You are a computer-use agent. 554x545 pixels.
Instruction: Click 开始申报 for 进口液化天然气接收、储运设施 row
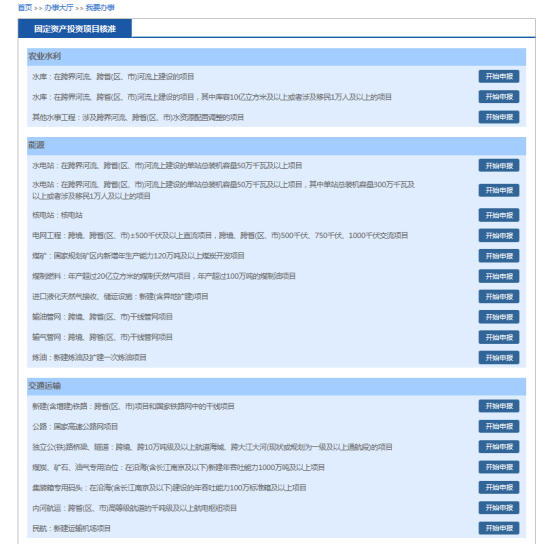(499, 297)
